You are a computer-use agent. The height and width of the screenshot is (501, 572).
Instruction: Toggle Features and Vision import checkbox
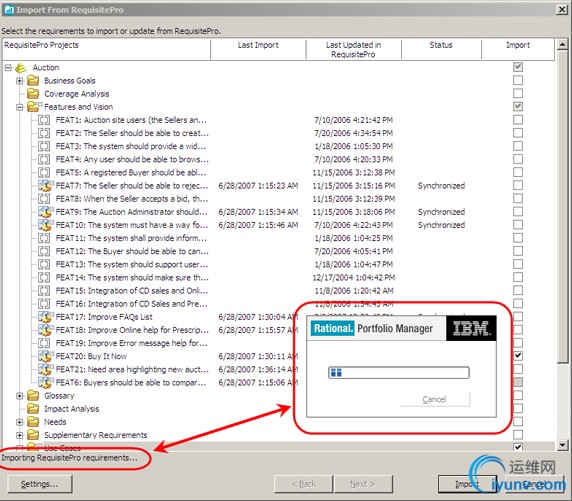(518, 107)
